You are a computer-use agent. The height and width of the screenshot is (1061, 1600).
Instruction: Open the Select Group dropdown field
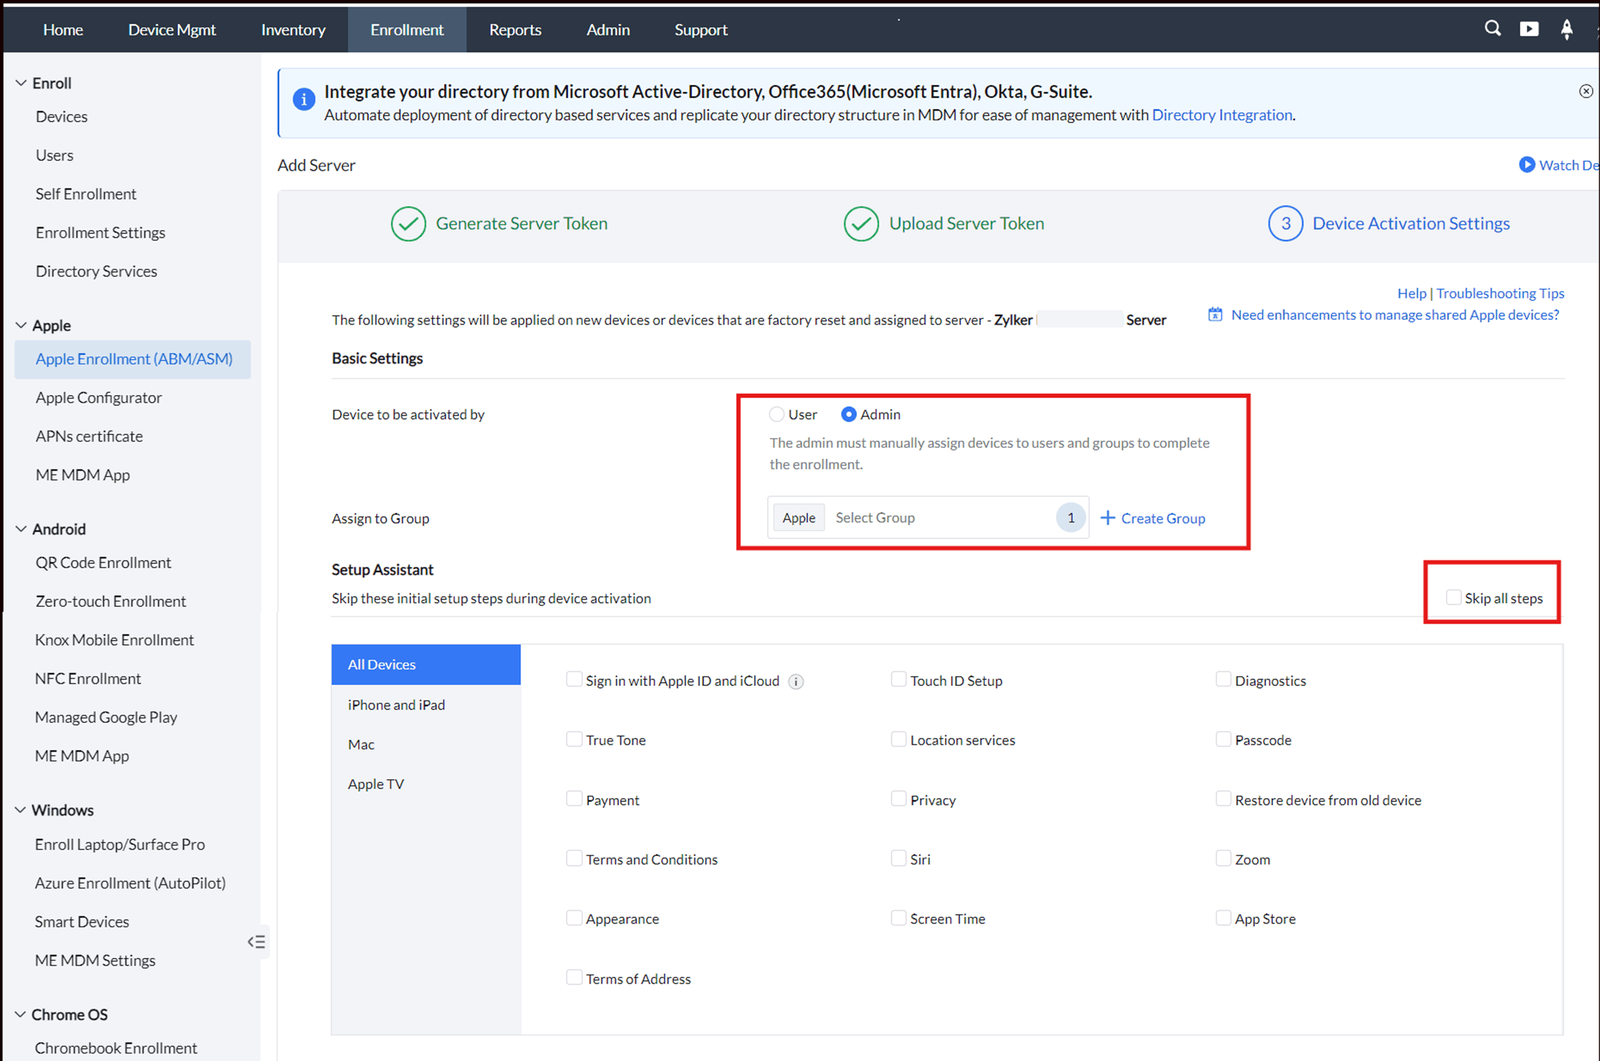[928, 518]
